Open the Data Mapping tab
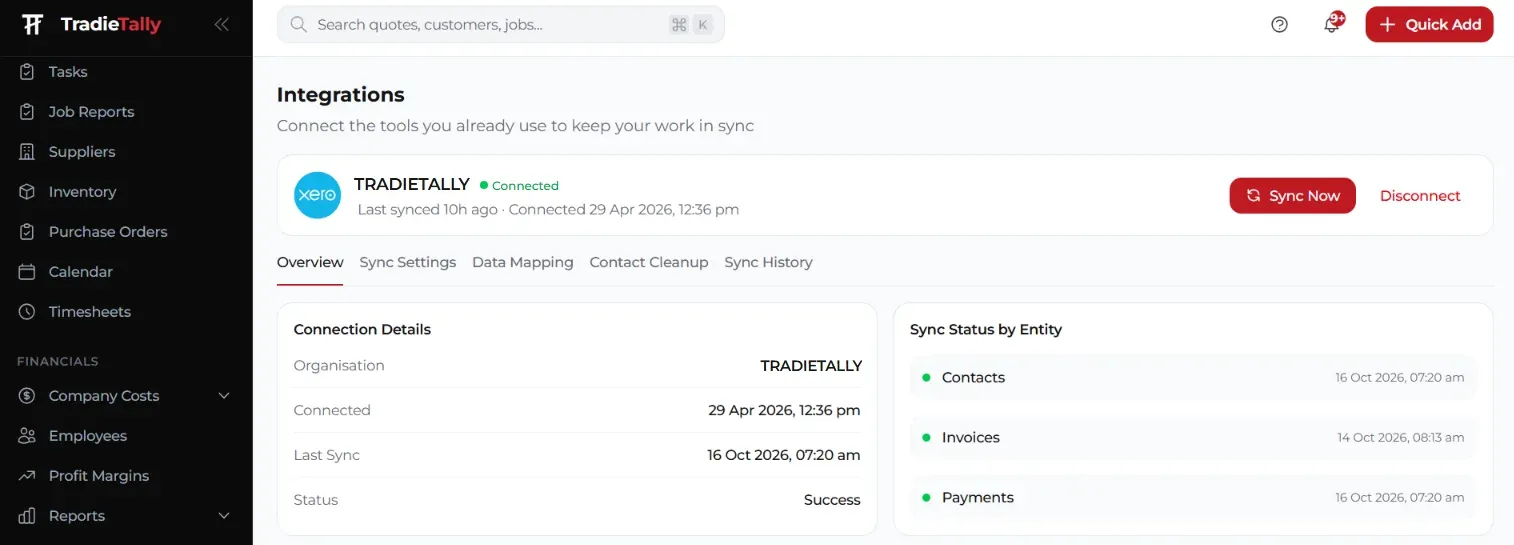The image size is (1514, 545). [522, 262]
